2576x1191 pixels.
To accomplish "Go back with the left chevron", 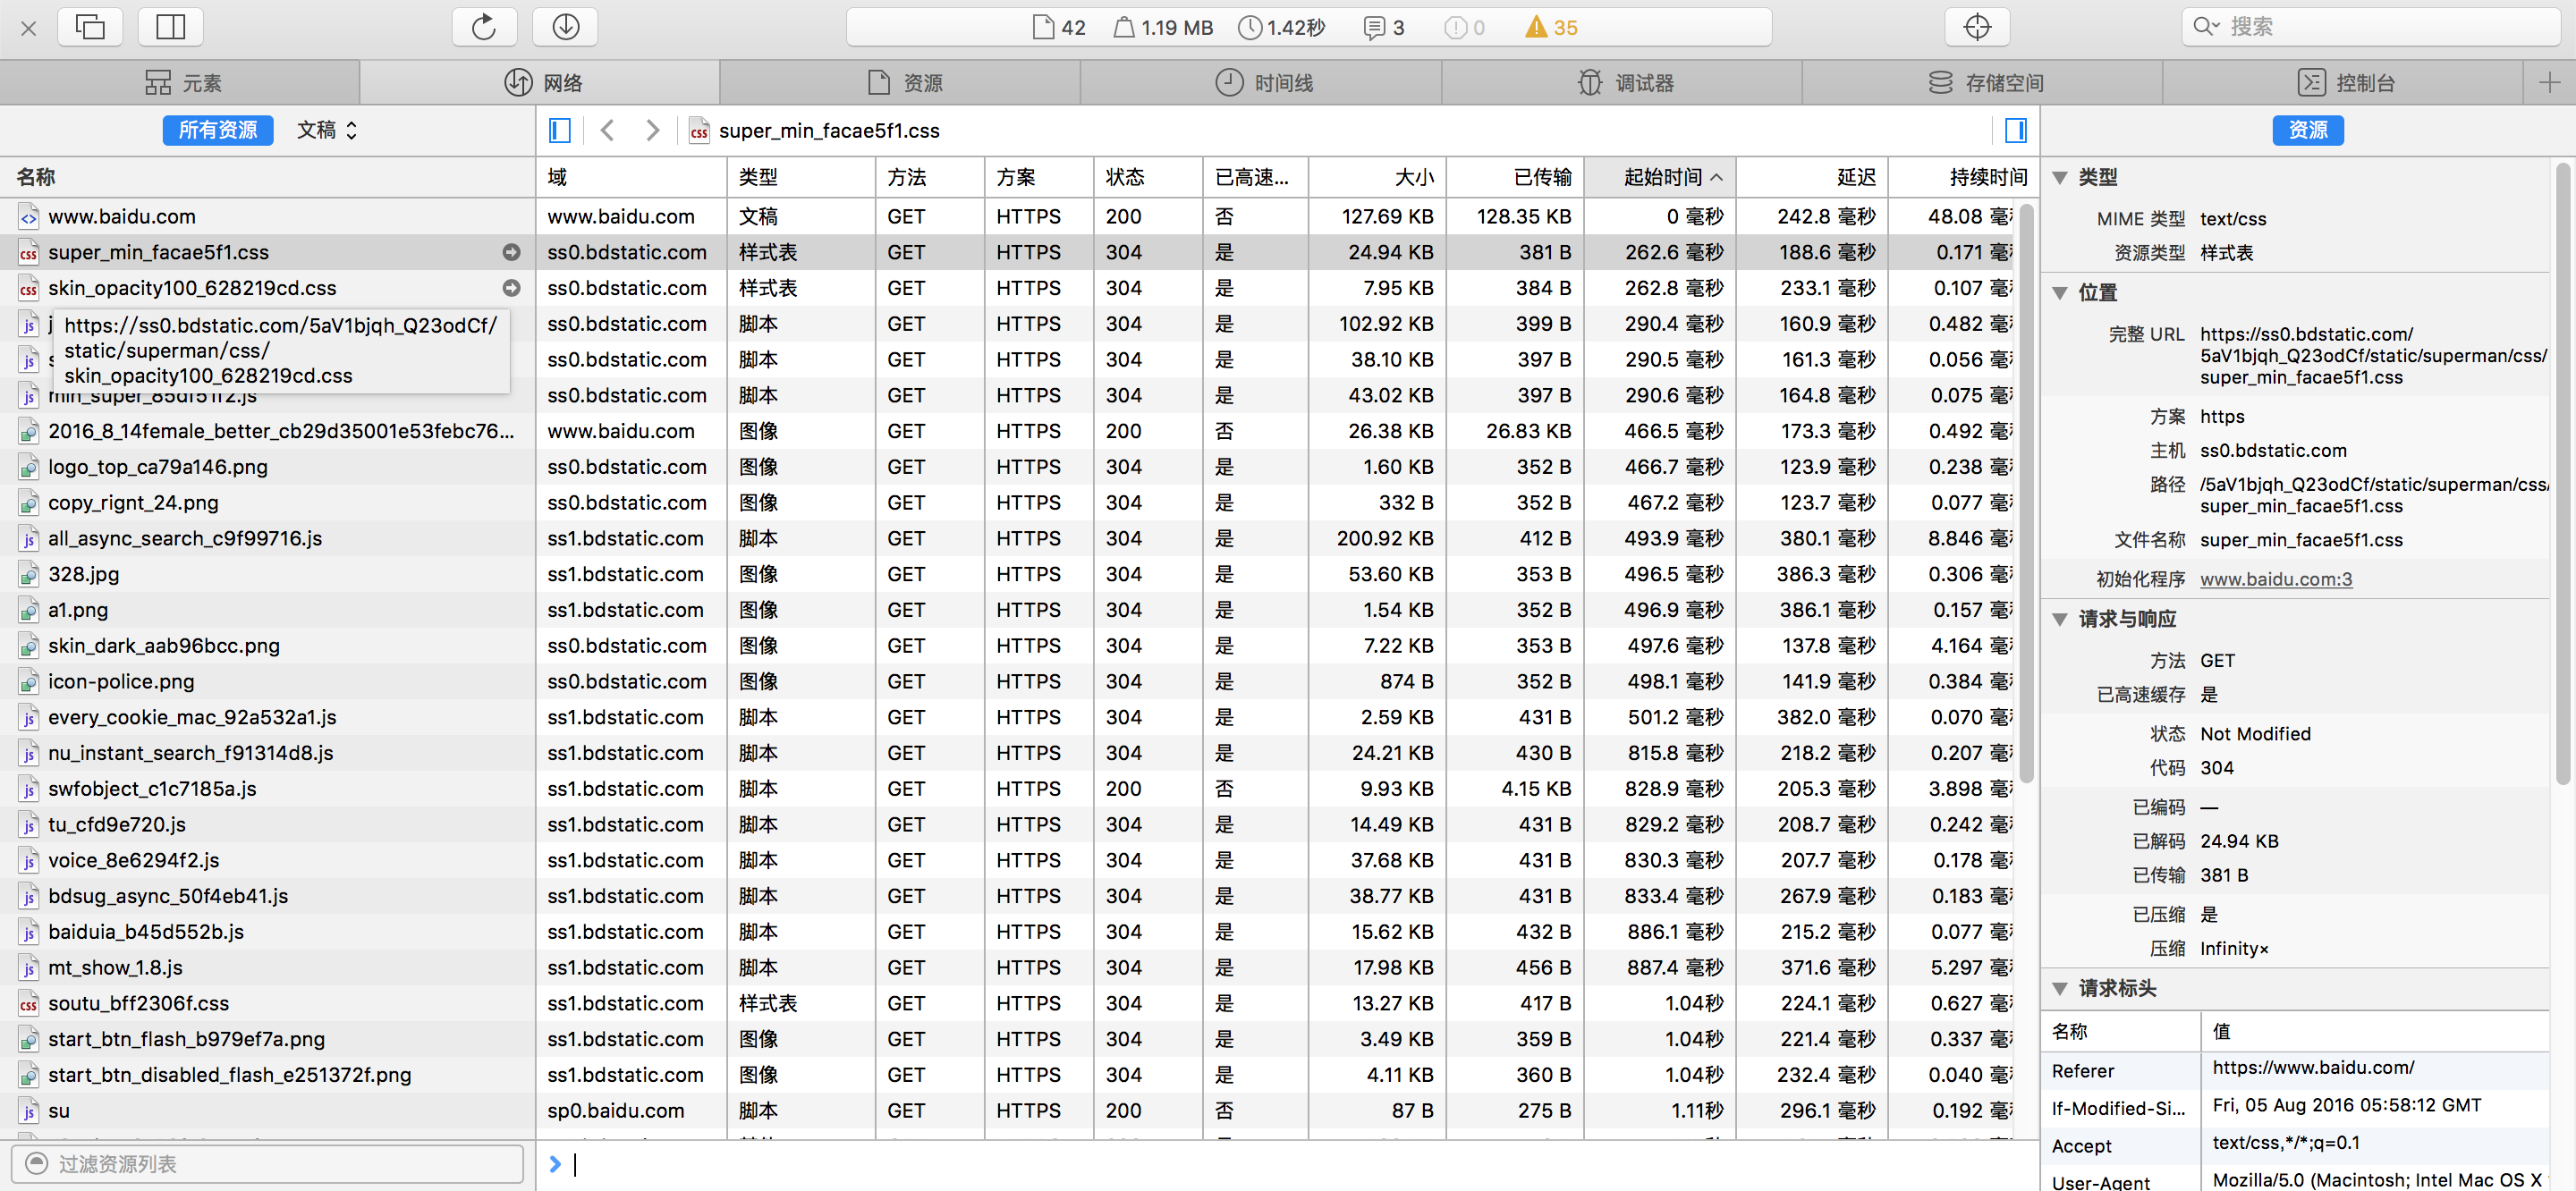I will point(607,130).
